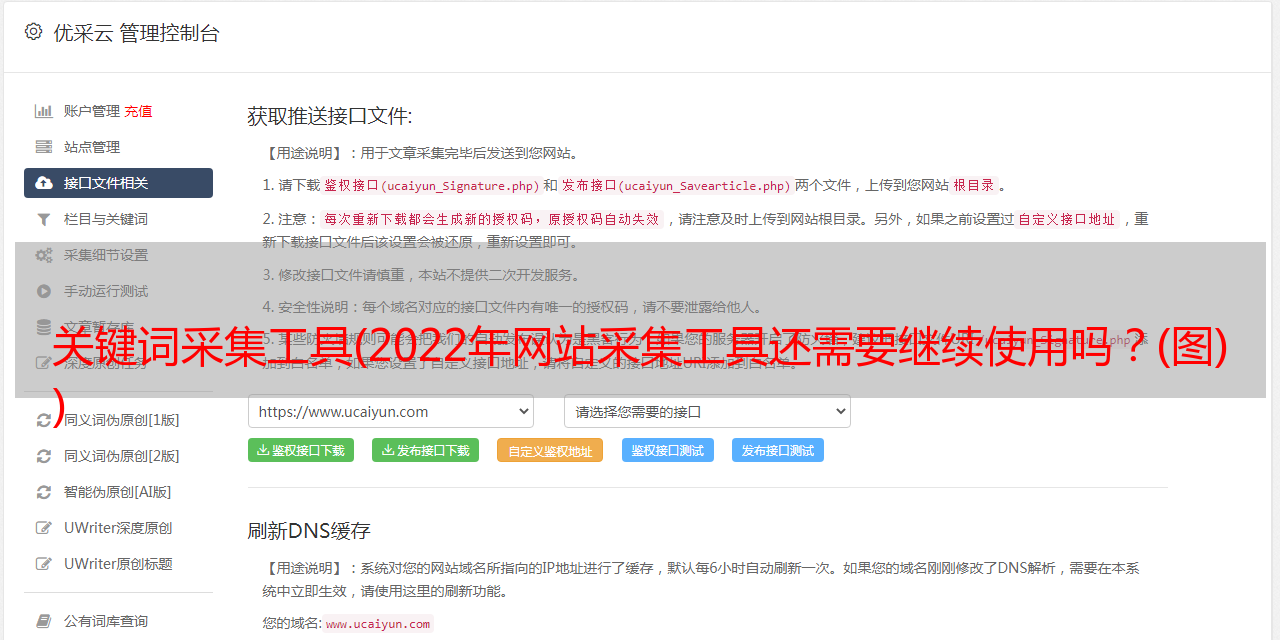Click the orange 自定义鉴权地址 button
Viewport: 1280px width, 640px height.
[550, 450]
